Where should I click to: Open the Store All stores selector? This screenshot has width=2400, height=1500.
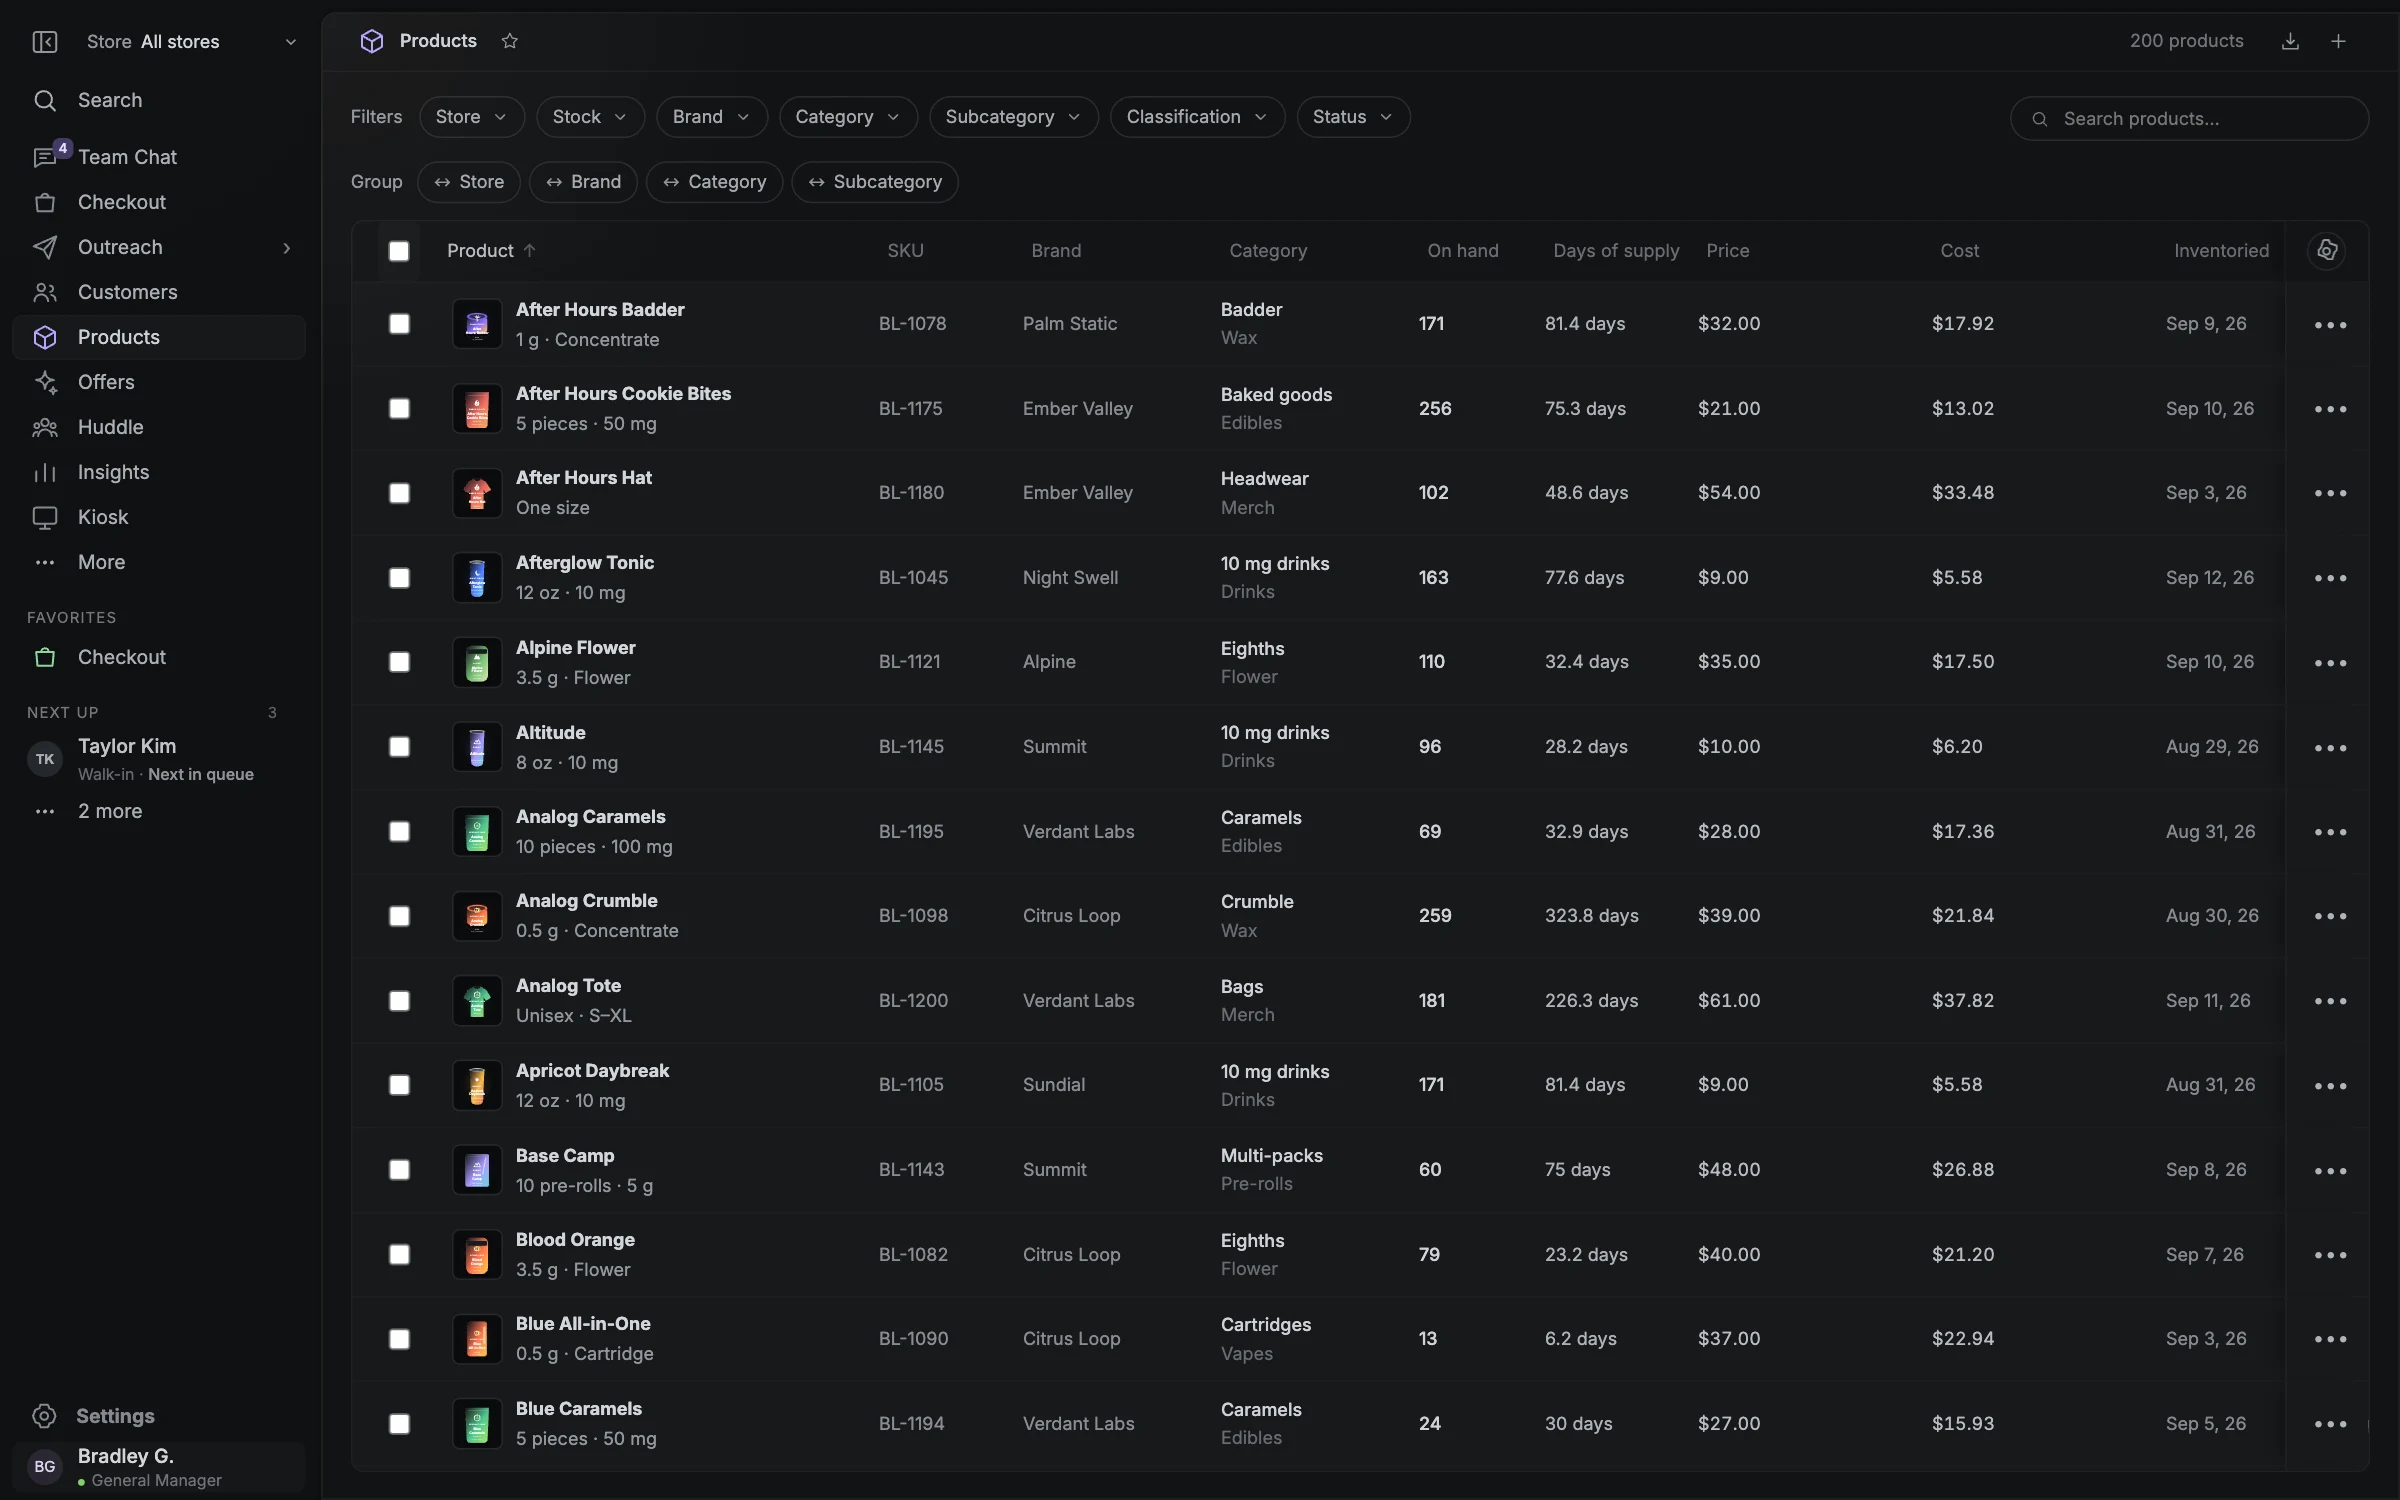click(x=192, y=41)
